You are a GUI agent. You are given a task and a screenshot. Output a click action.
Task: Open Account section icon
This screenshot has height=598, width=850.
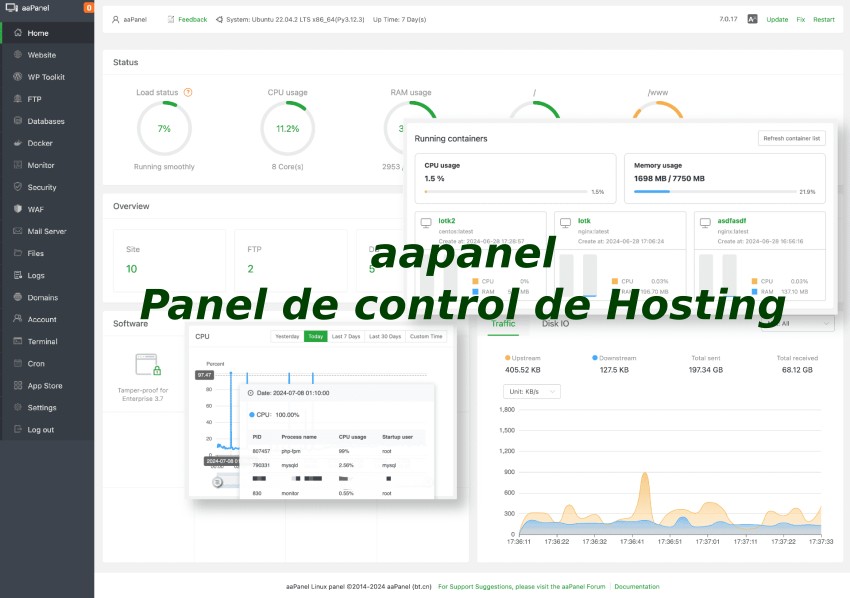[x=18, y=319]
